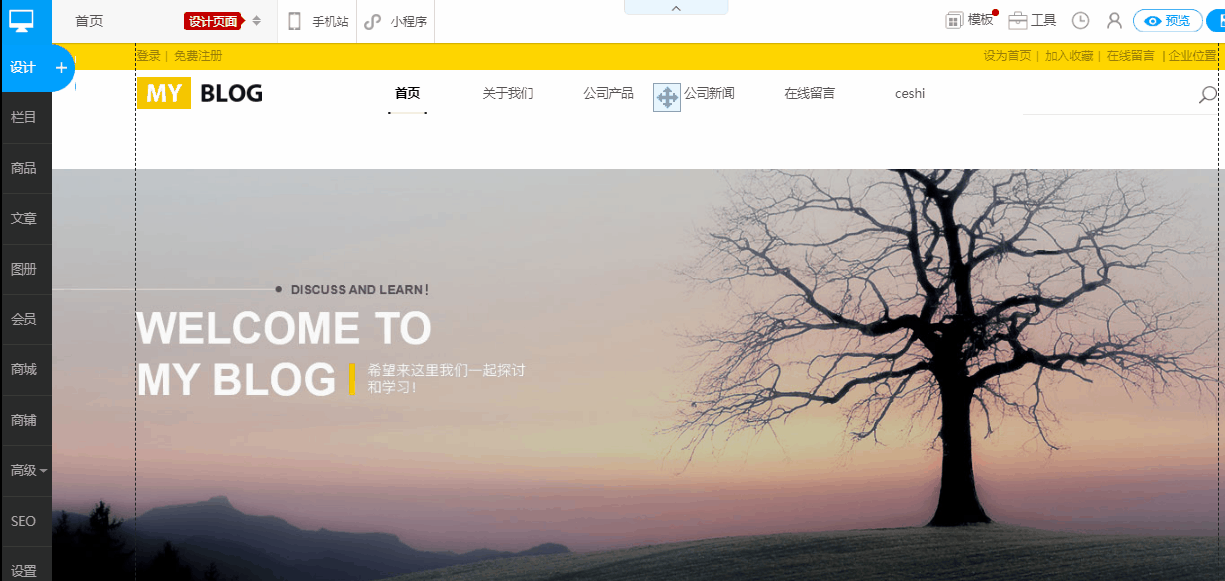This screenshot has width=1225, height=581.
Task: Select 关于我们 in the site navigation
Action: tap(507, 94)
